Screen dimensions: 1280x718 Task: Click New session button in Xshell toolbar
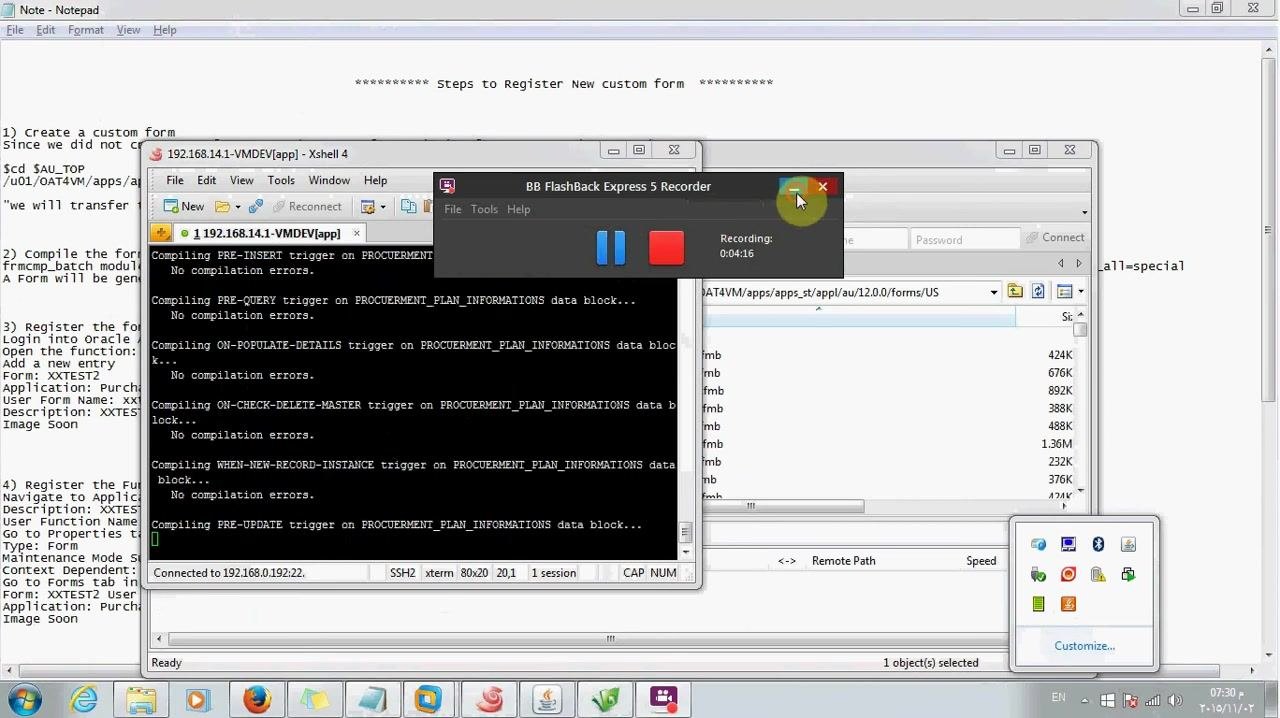[184, 206]
